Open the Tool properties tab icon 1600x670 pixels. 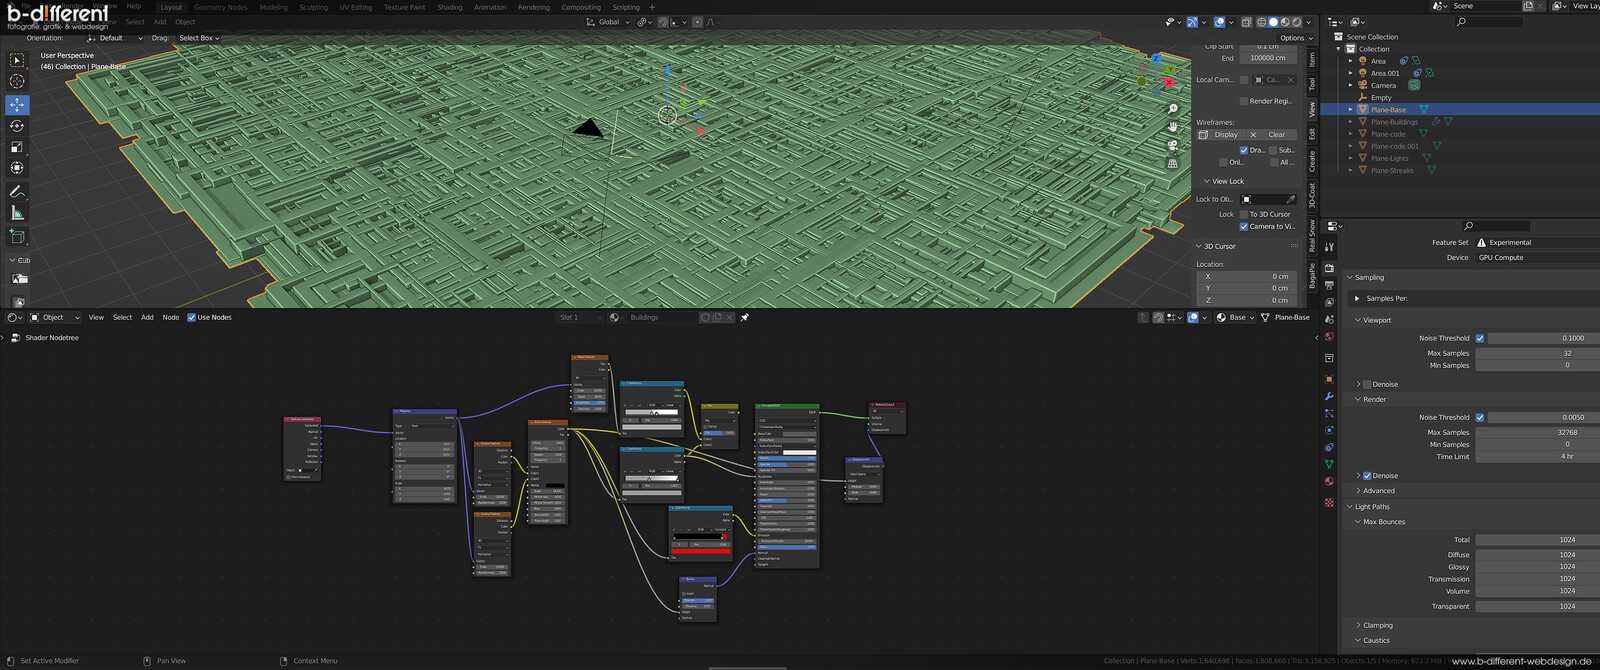click(1329, 246)
